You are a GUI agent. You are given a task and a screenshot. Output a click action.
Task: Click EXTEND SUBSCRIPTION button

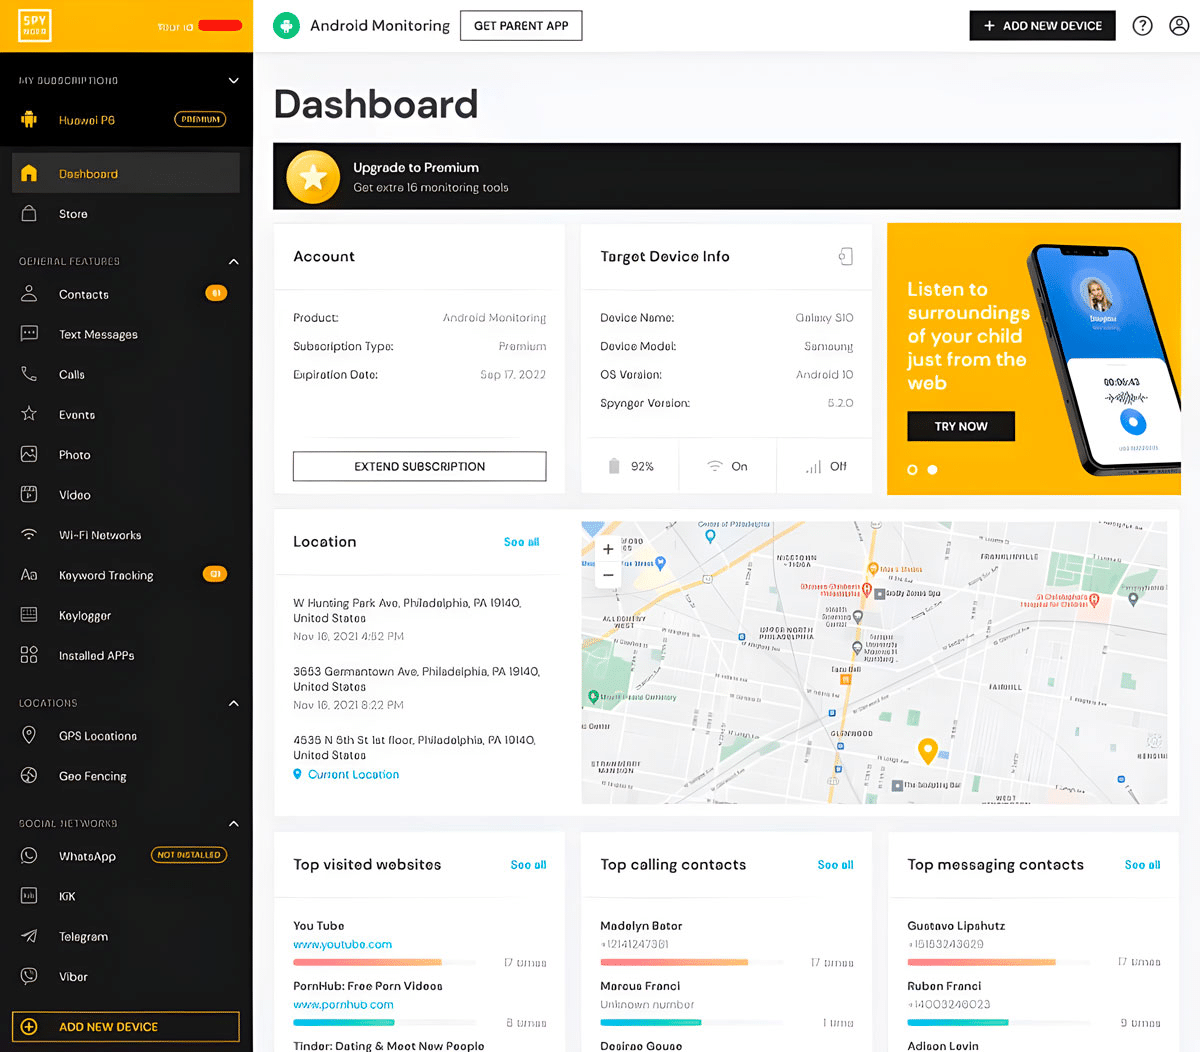[419, 466]
